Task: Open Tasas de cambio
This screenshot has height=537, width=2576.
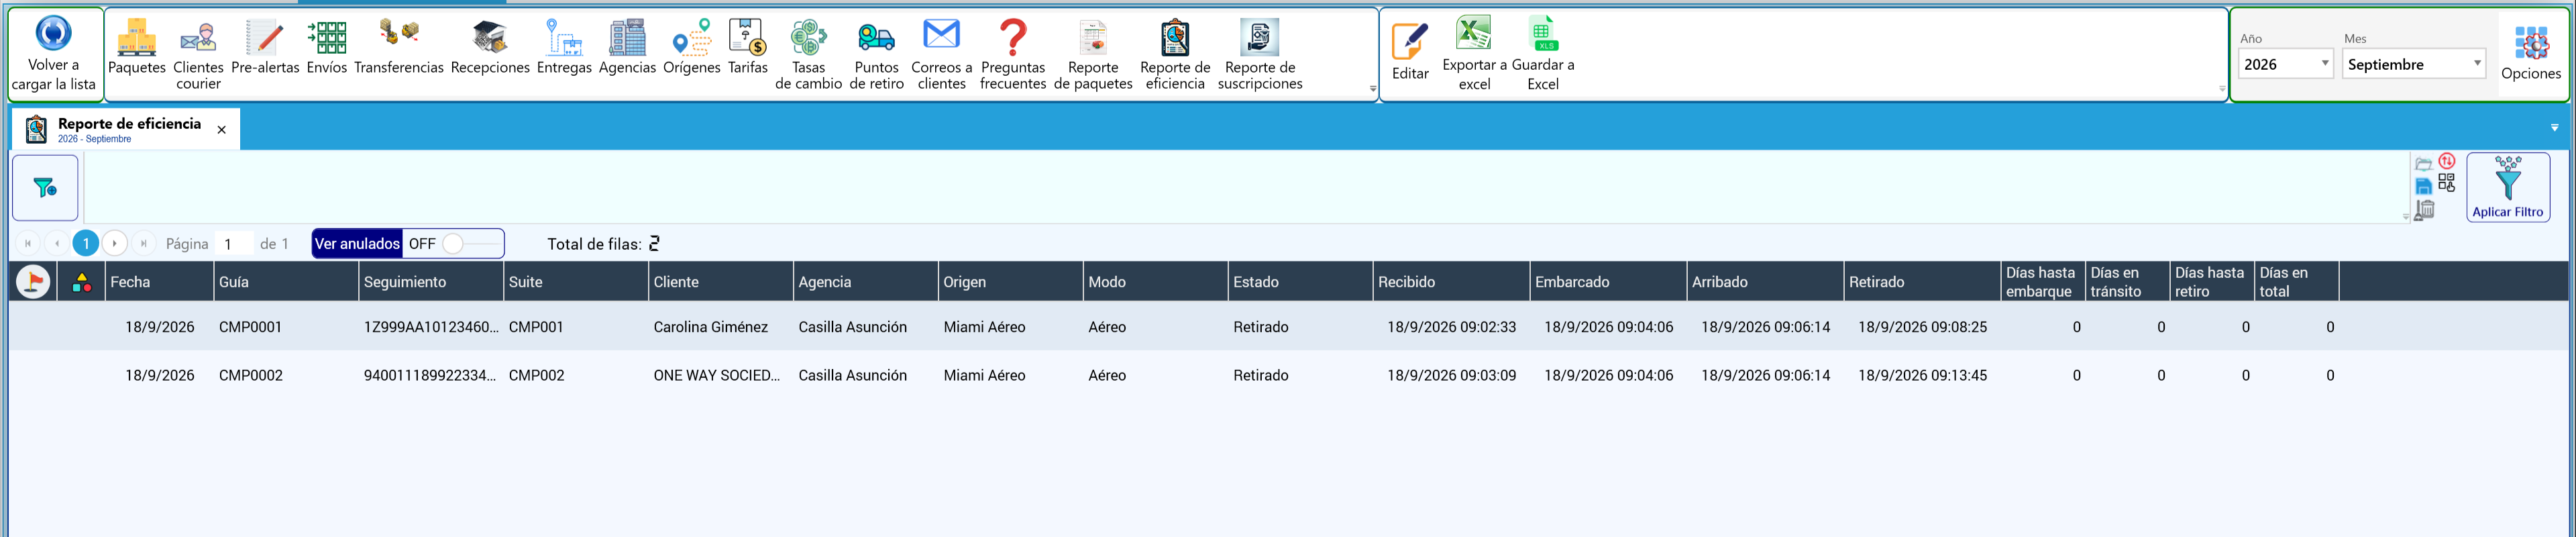Action: point(808,56)
